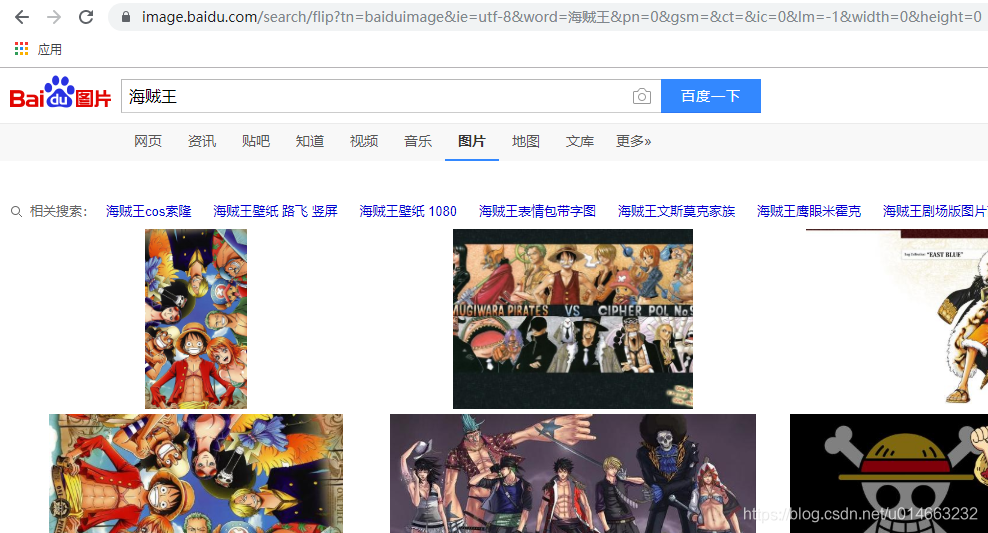Open camera image search icon
Viewport: 988px width, 533px height.
click(641, 96)
